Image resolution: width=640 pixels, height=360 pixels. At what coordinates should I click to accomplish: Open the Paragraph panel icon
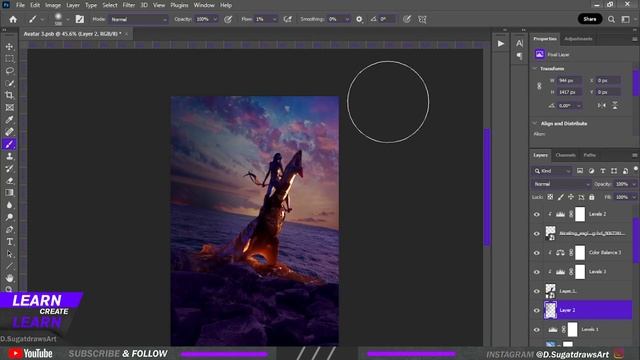[x=520, y=56]
